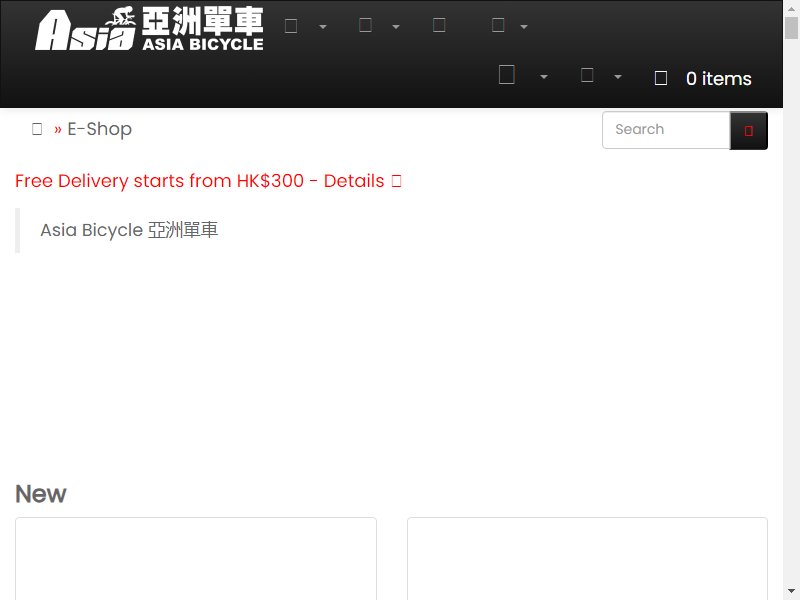Open the first menu icon right of the logo
800x600 pixels.
coord(291,26)
